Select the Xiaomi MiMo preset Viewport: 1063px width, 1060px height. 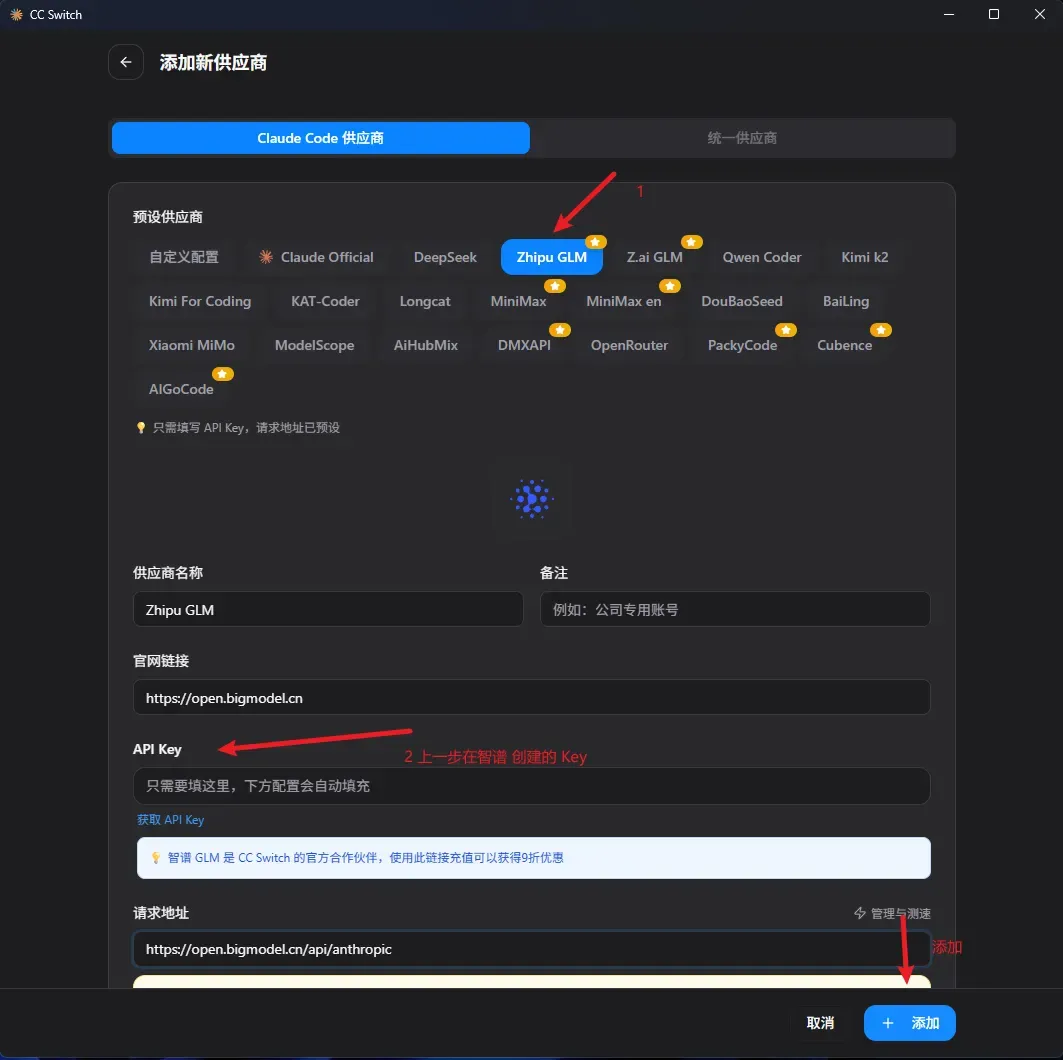pos(192,346)
